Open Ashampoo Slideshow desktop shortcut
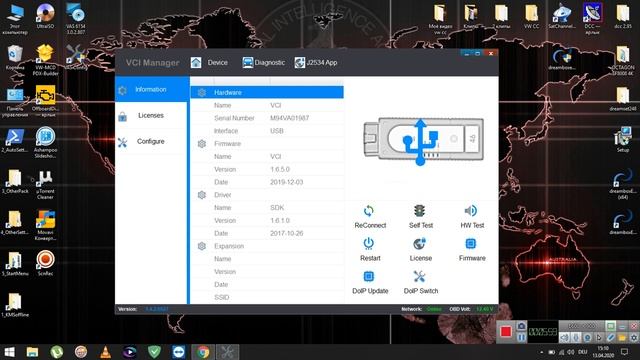The image size is (640, 360). [45, 142]
